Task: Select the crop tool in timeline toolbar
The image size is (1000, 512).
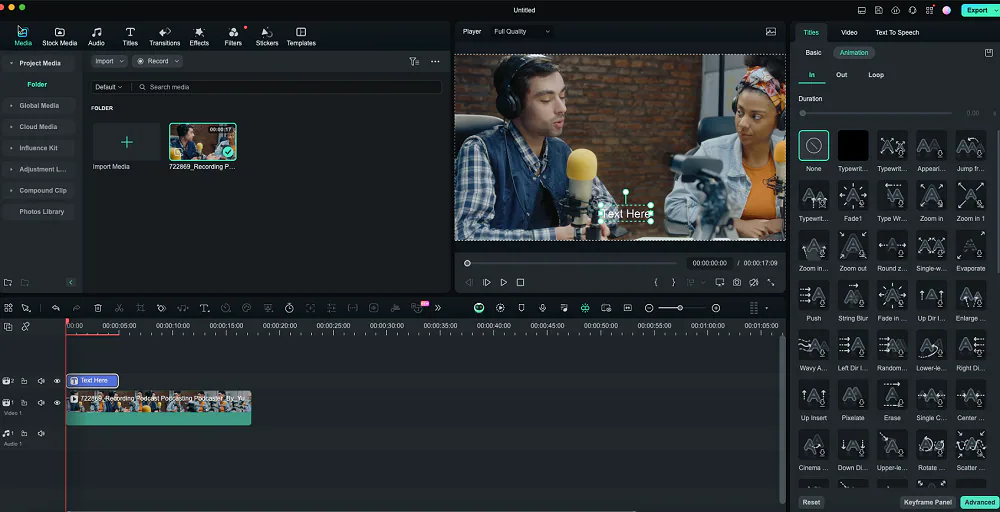Action: pyautogui.click(x=140, y=308)
